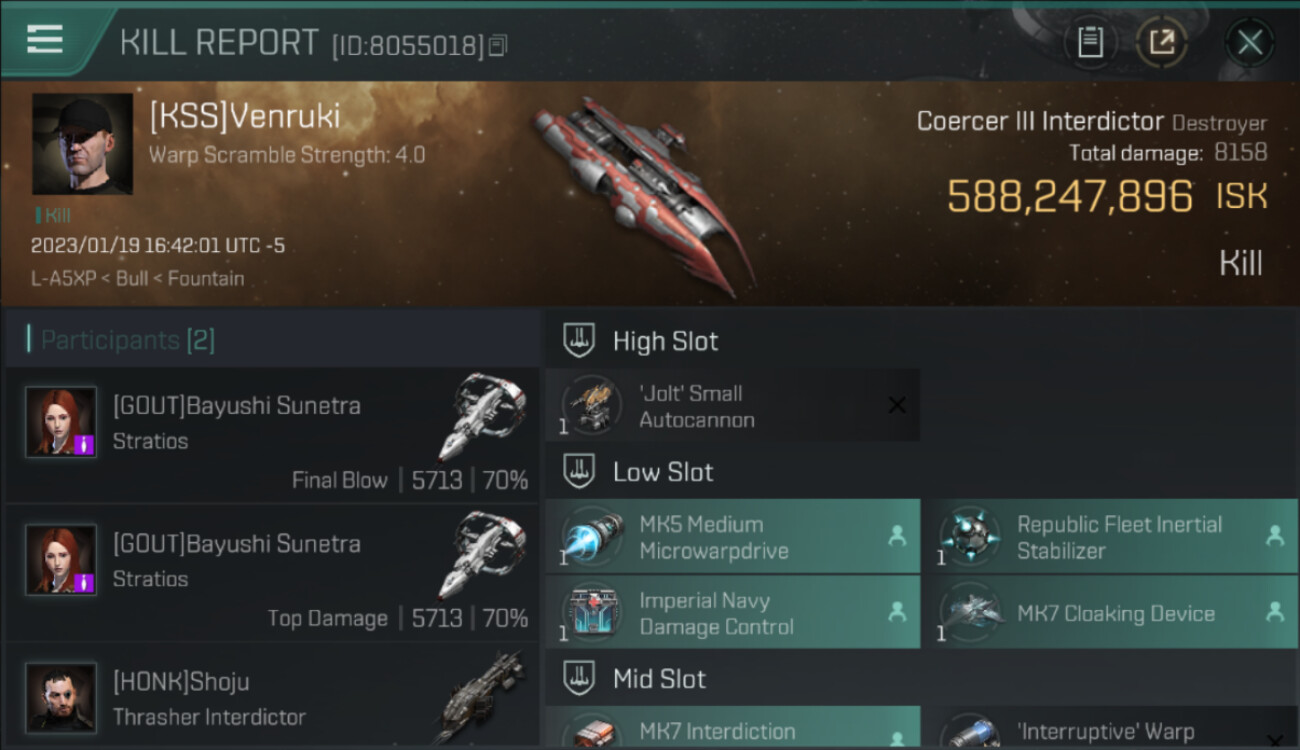Image resolution: width=1300 pixels, height=750 pixels.
Task: Select the Imperial Navy Damage Control module
Action: [732, 612]
